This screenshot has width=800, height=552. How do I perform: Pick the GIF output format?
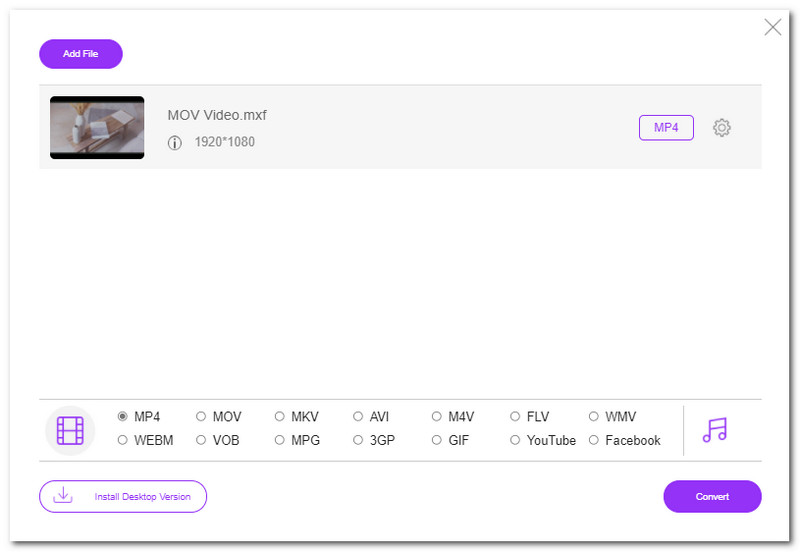437,440
